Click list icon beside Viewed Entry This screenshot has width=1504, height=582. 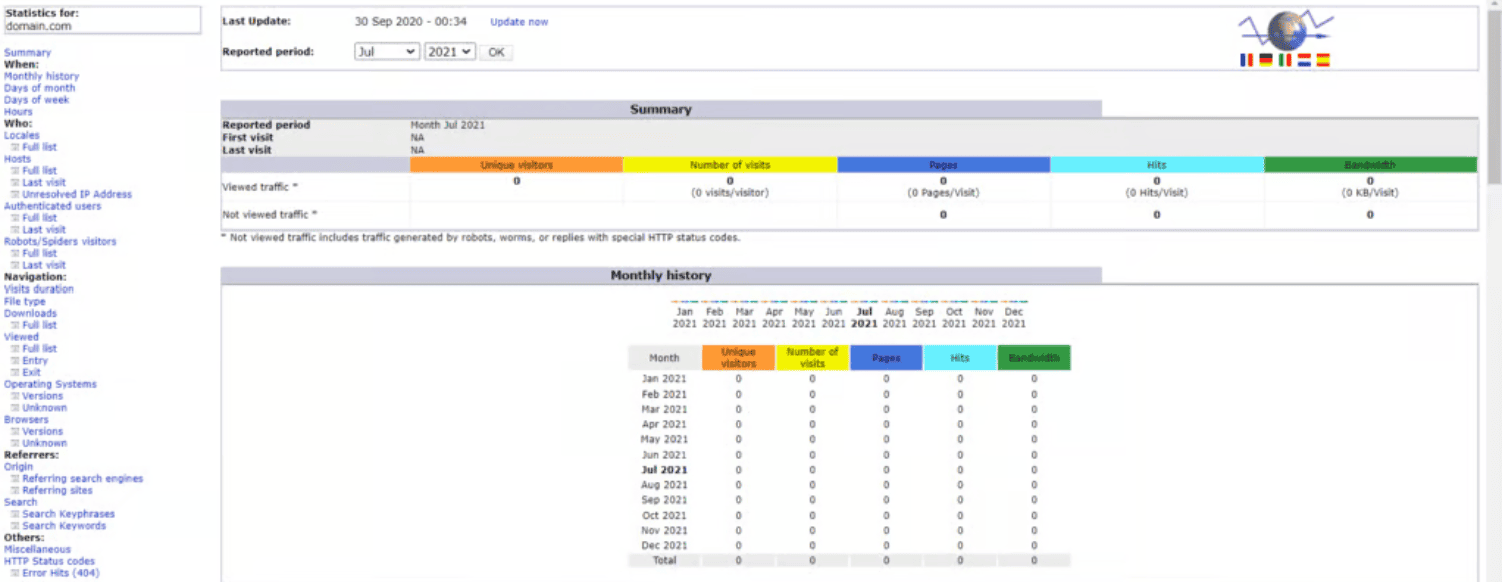pos(15,361)
